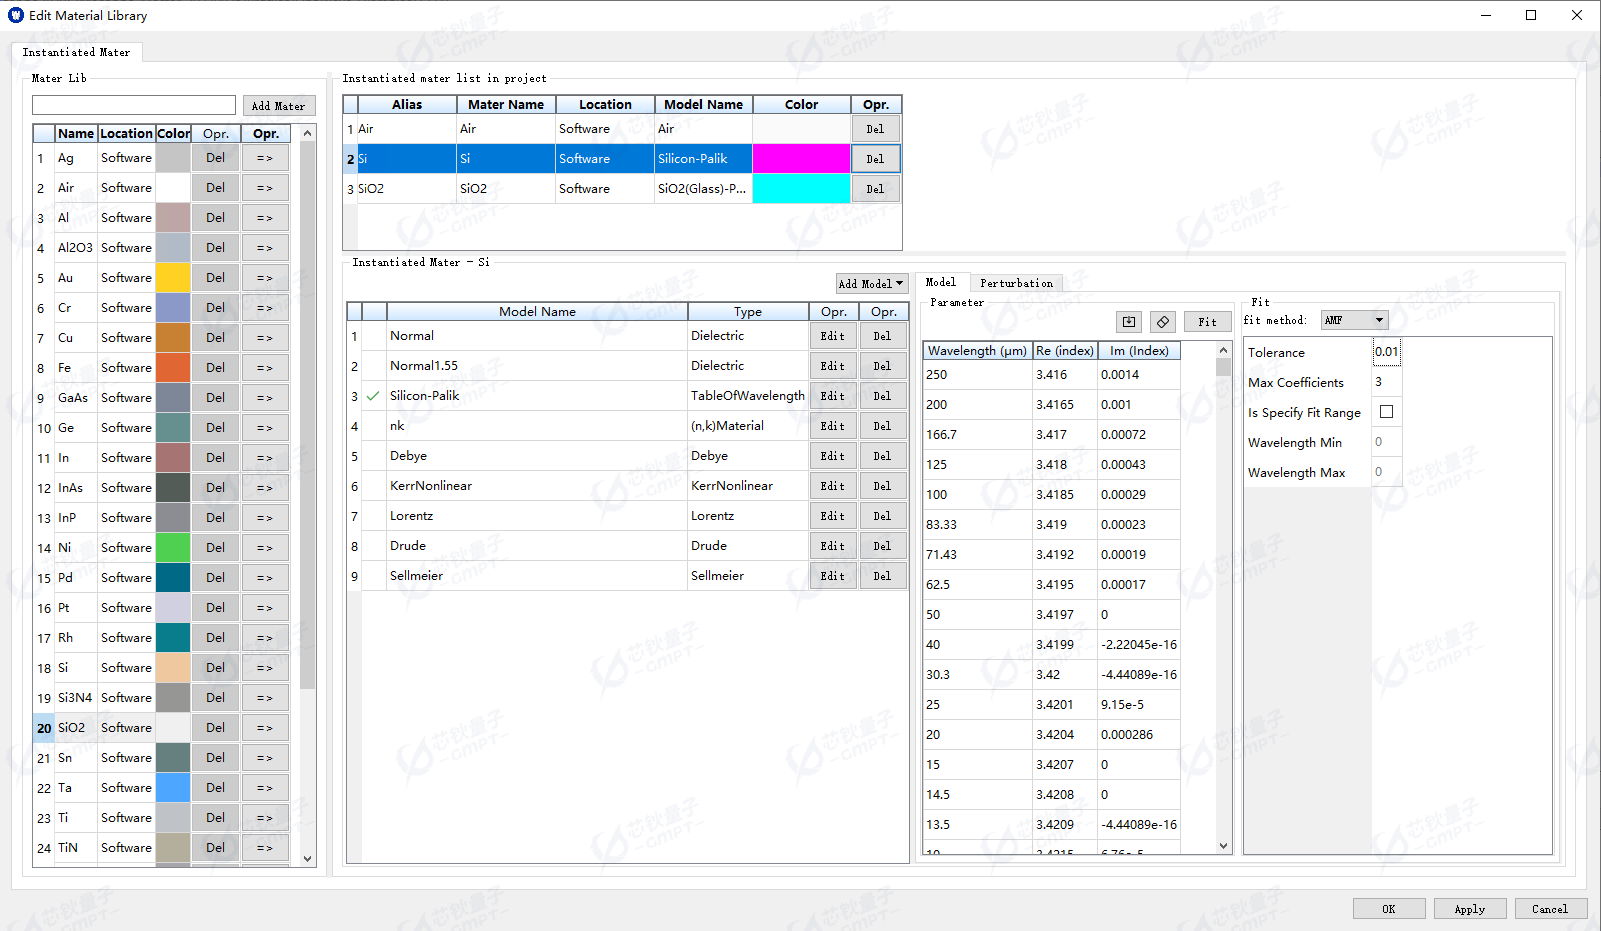Delete the KerrNonlinear model
This screenshot has width=1601, height=931.
pos(882,486)
